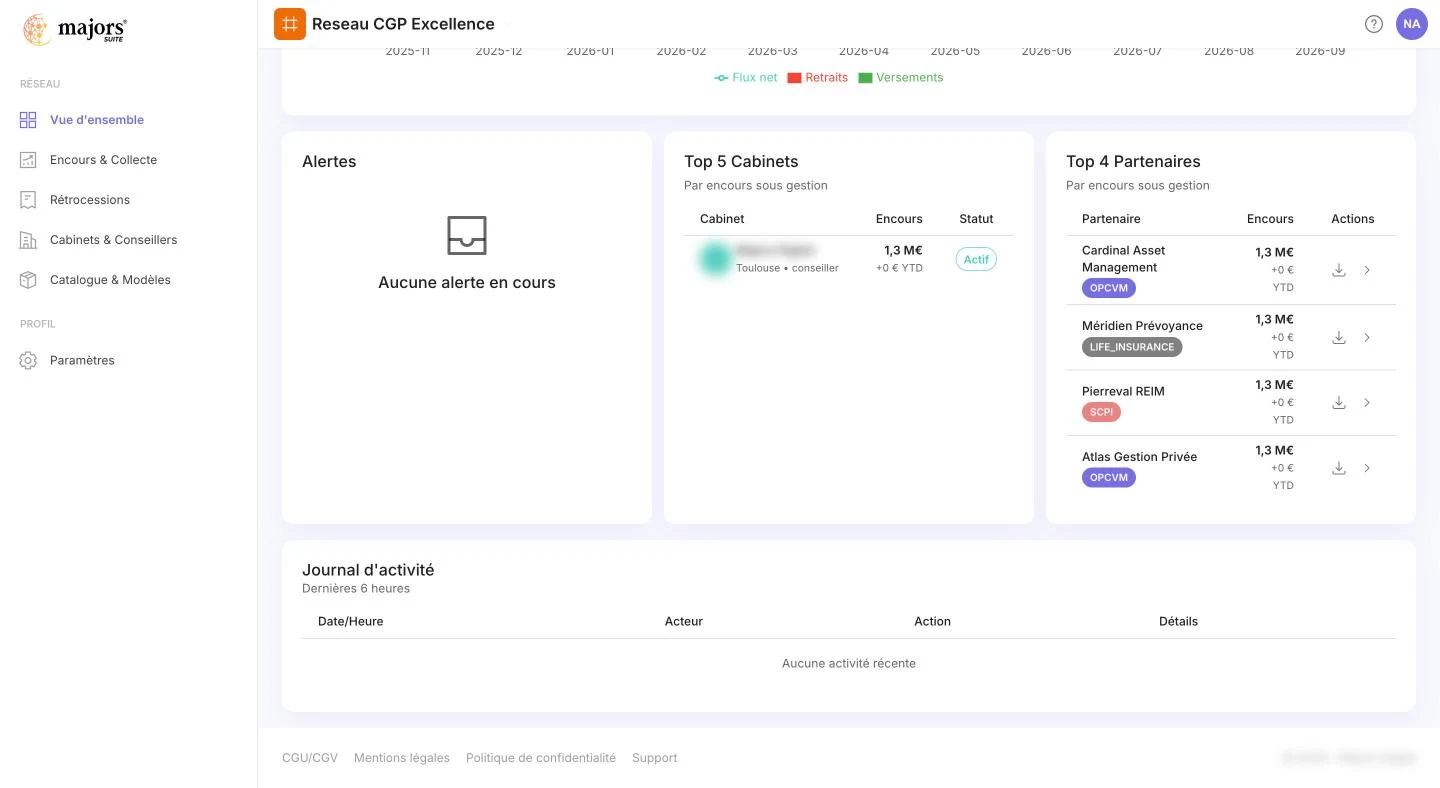Open the NA user avatar menu
1440x788 pixels.
(x=1412, y=24)
